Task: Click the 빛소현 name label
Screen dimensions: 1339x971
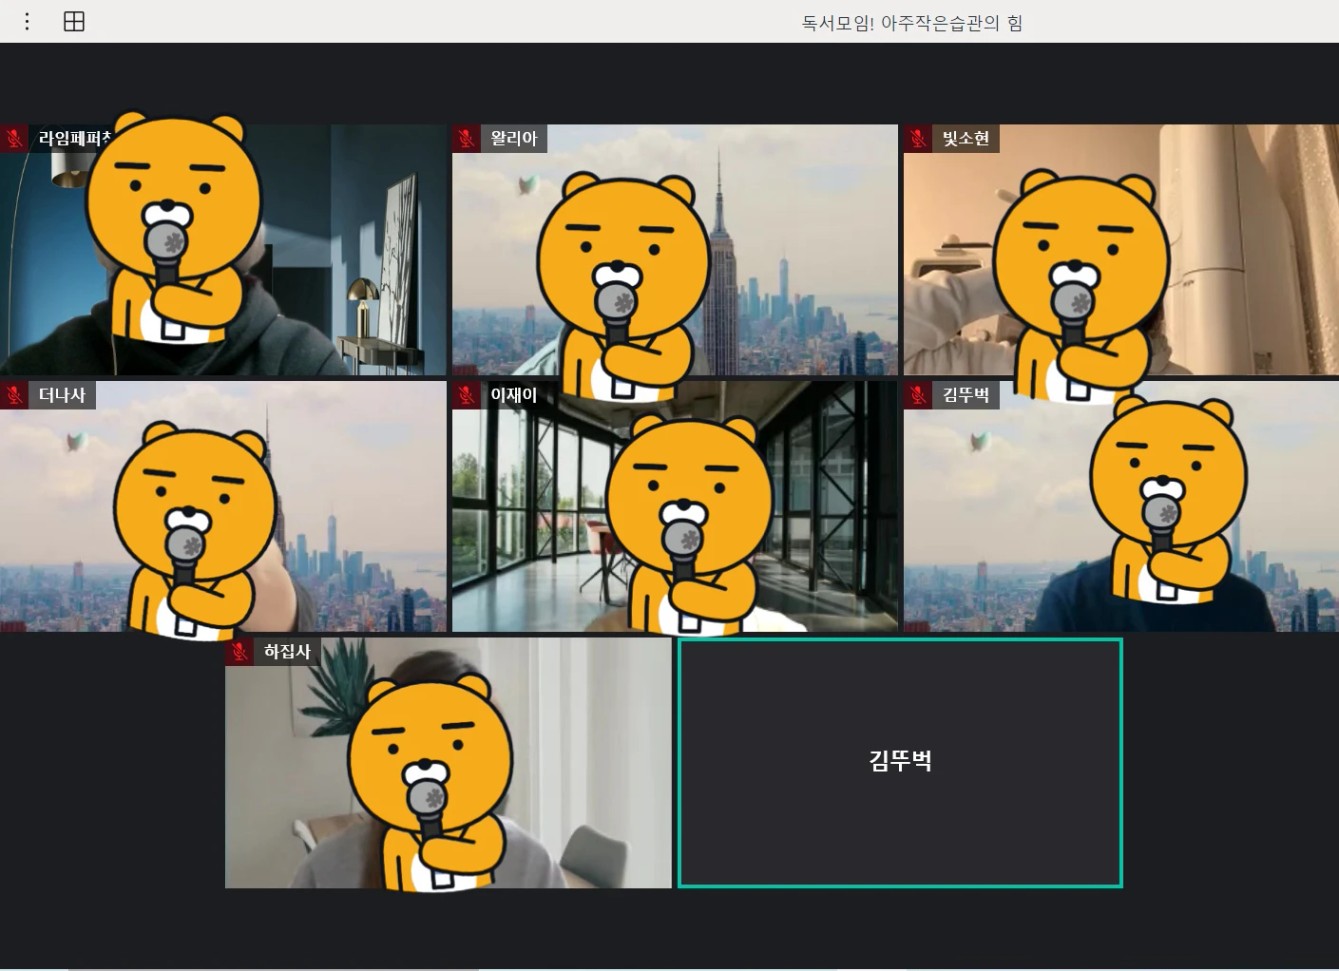Action: [x=966, y=138]
